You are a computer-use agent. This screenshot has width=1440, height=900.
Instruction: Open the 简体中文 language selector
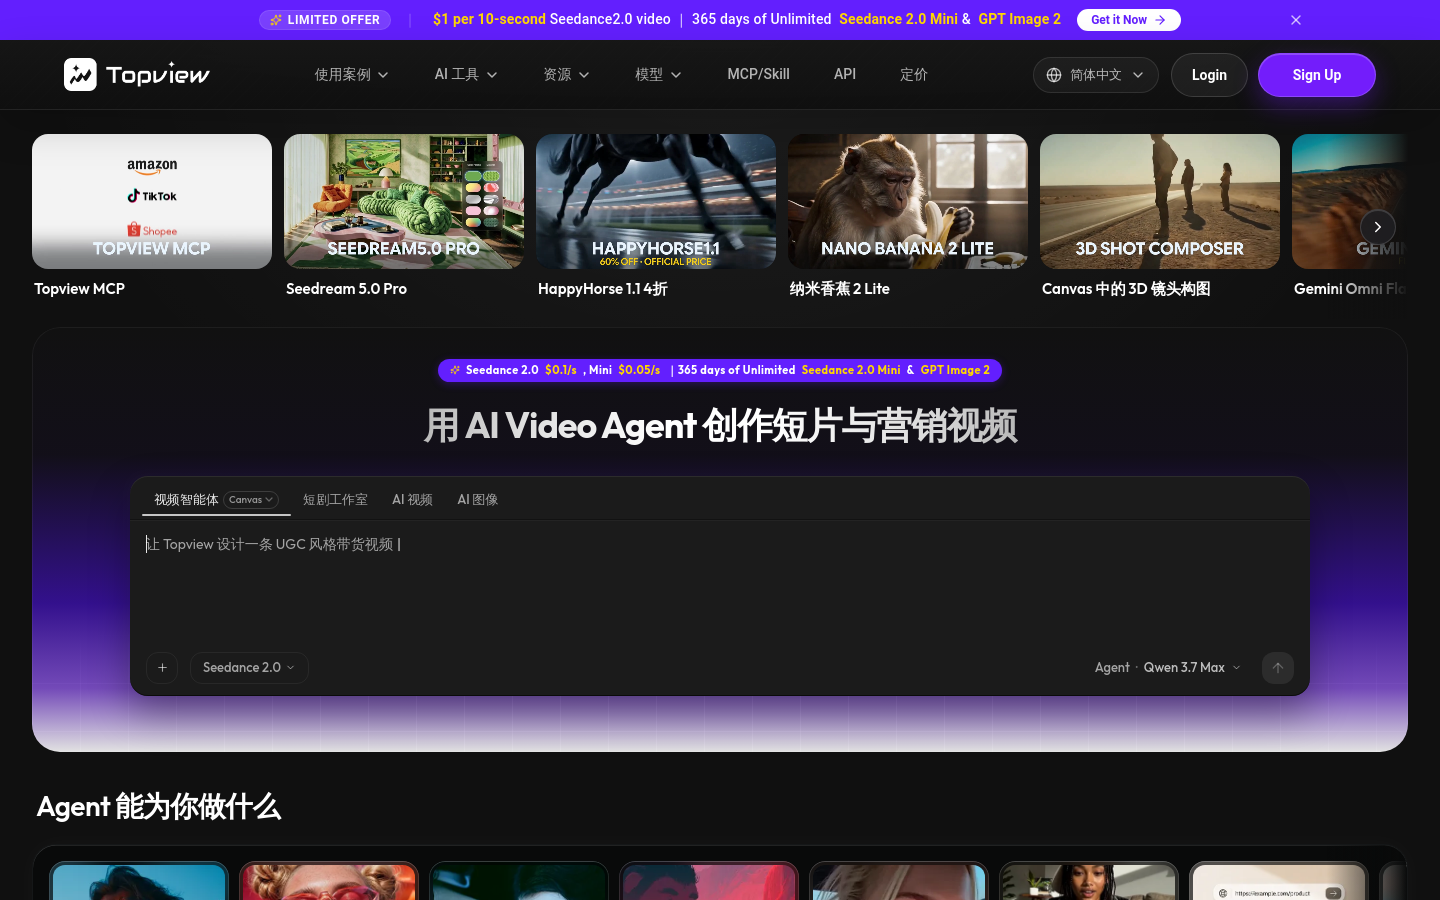click(x=1095, y=75)
